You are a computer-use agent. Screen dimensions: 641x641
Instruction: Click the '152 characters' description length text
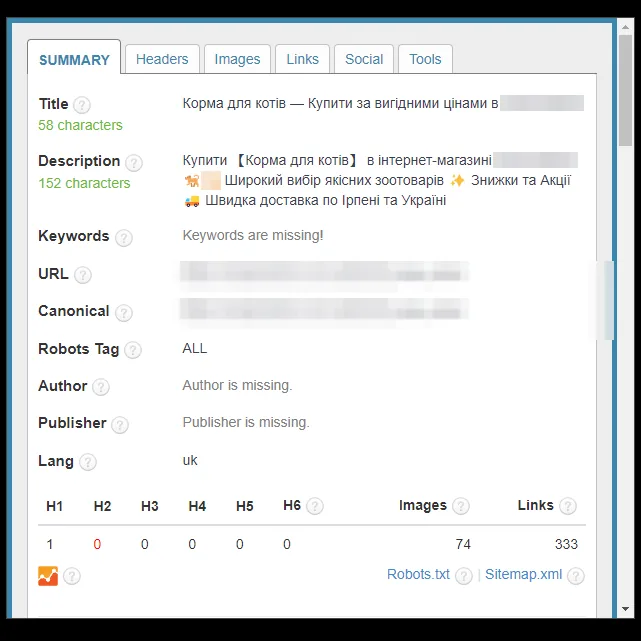point(84,183)
